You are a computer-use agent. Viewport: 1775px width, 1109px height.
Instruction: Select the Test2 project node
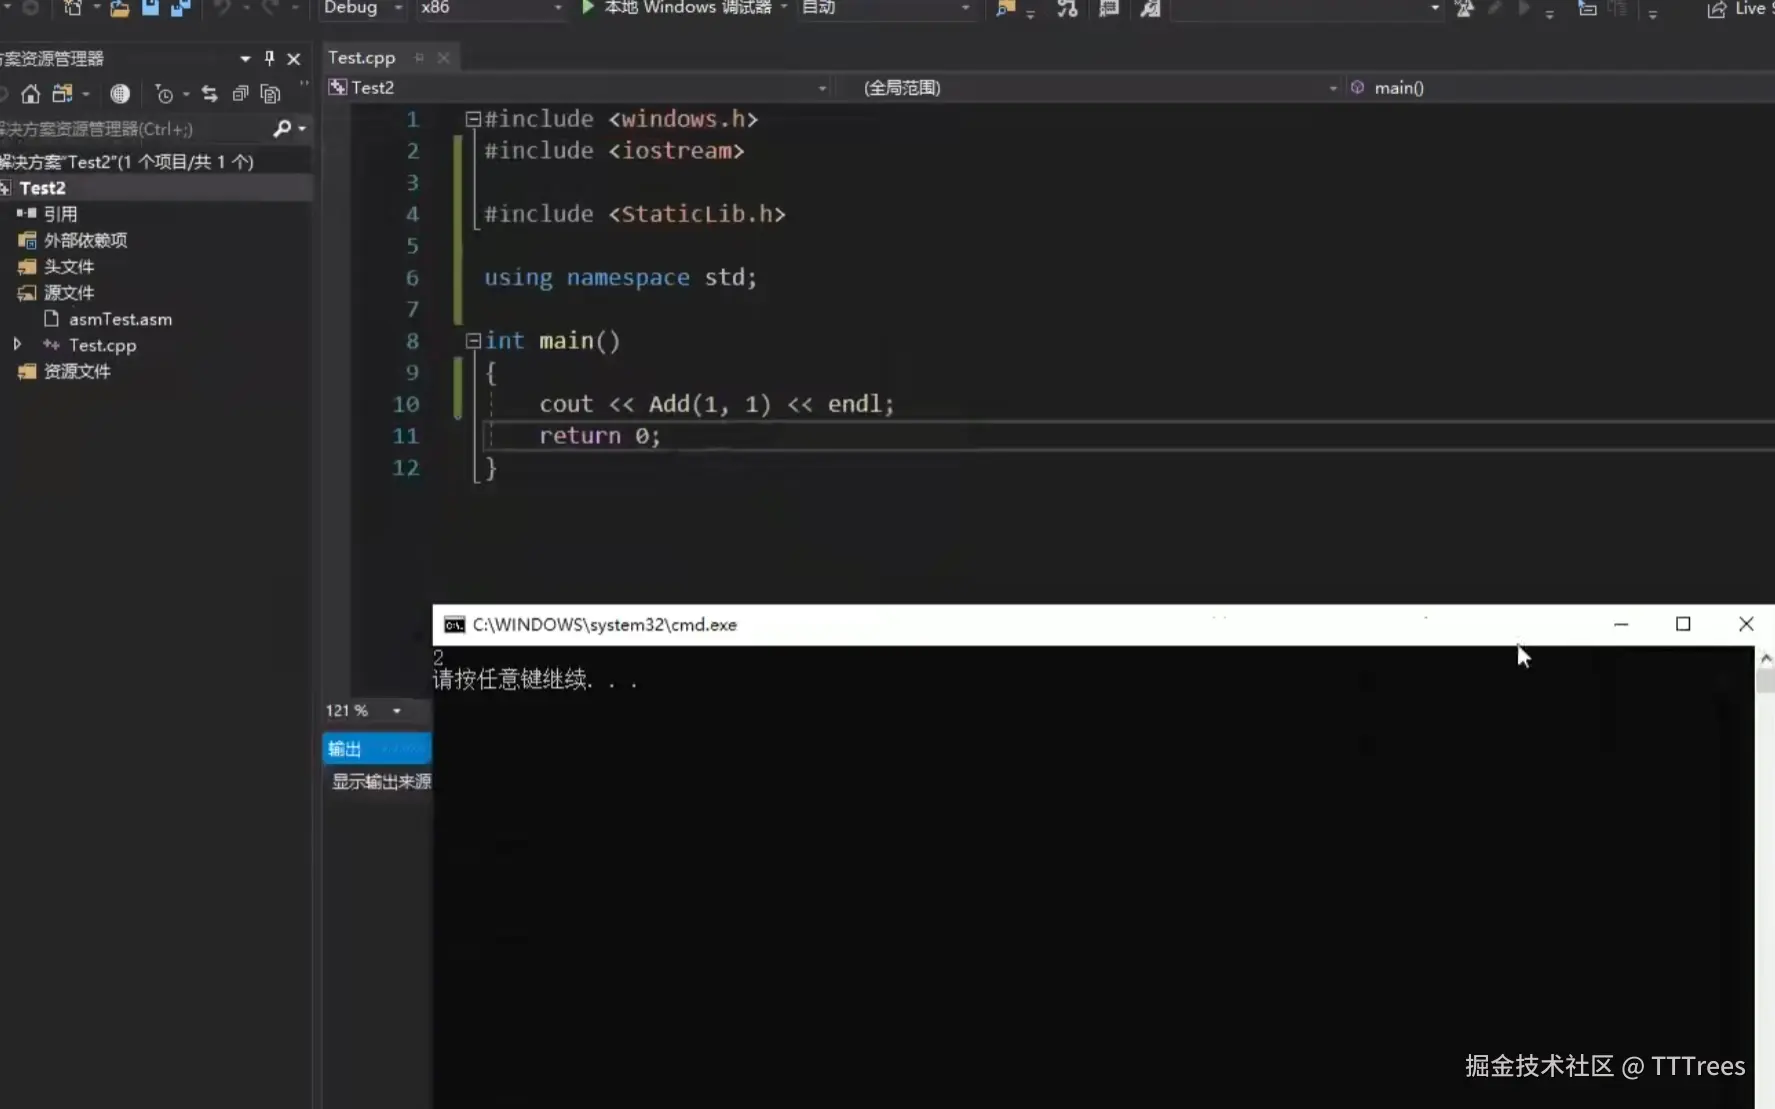[x=43, y=188]
